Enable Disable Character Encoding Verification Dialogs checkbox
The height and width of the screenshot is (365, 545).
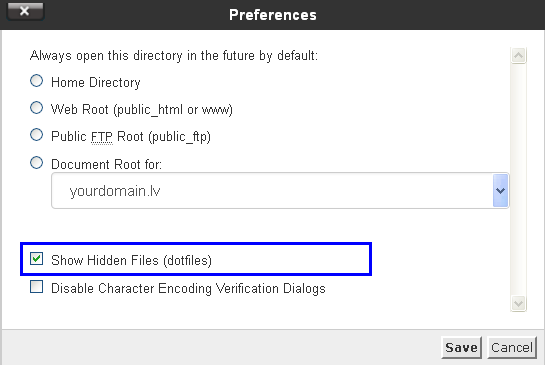click(x=36, y=287)
